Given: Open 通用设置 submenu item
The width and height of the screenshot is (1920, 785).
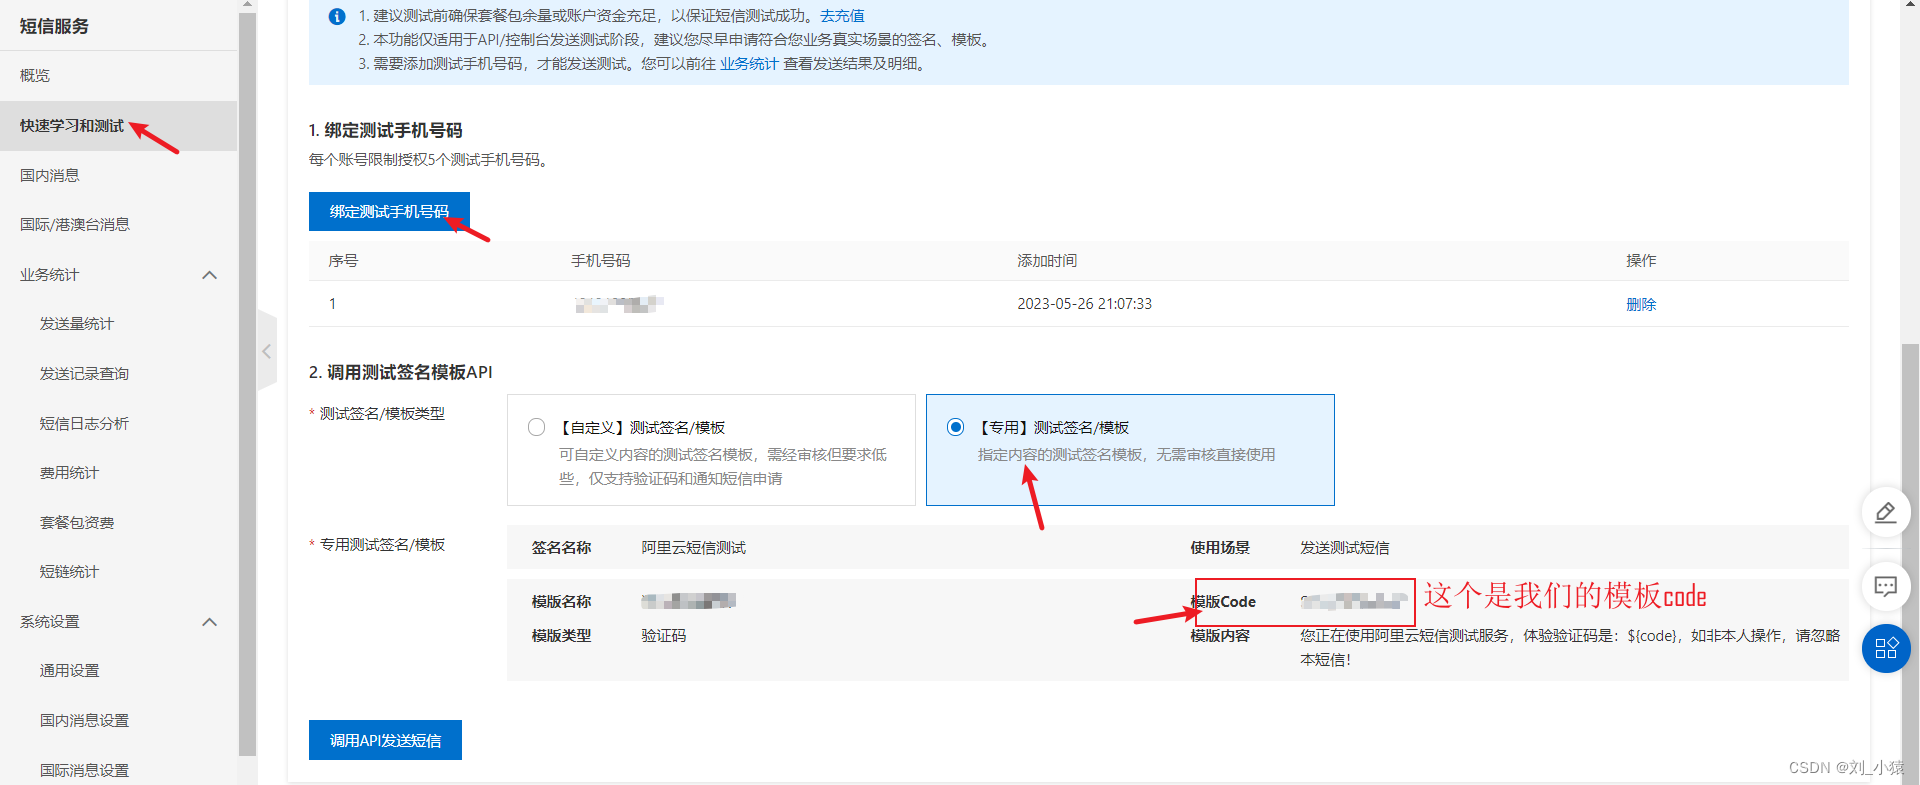Looking at the screenshot, I should pos(70,671).
